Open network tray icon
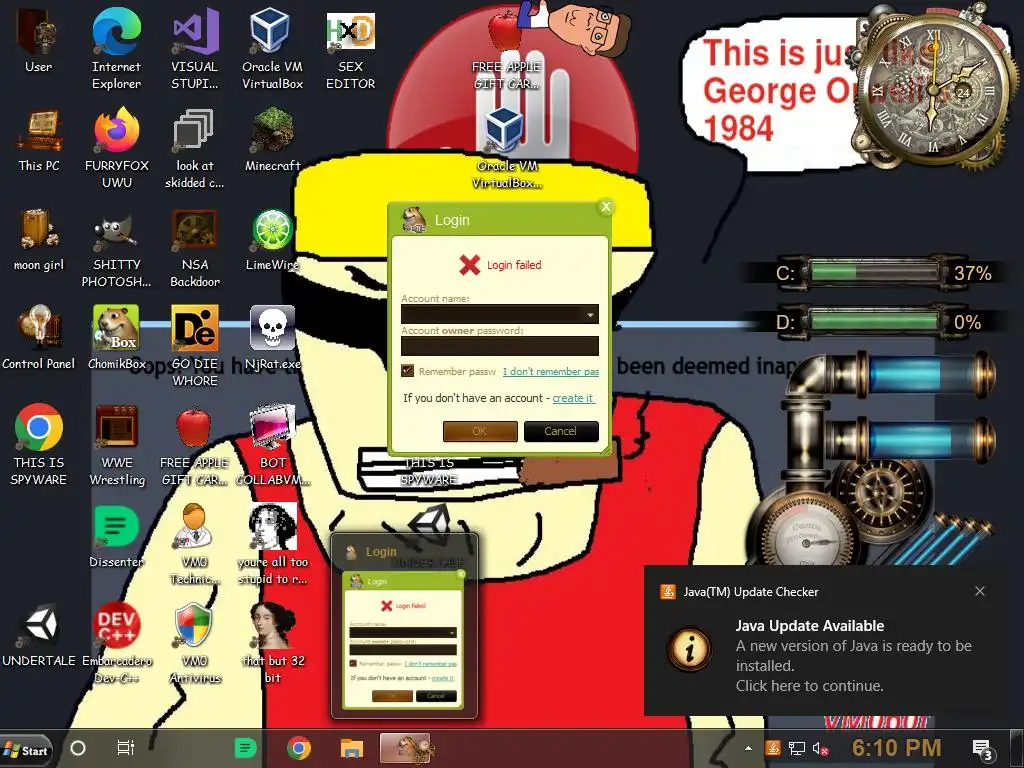Image resolution: width=1024 pixels, height=768 pixels. pos(797,748)
